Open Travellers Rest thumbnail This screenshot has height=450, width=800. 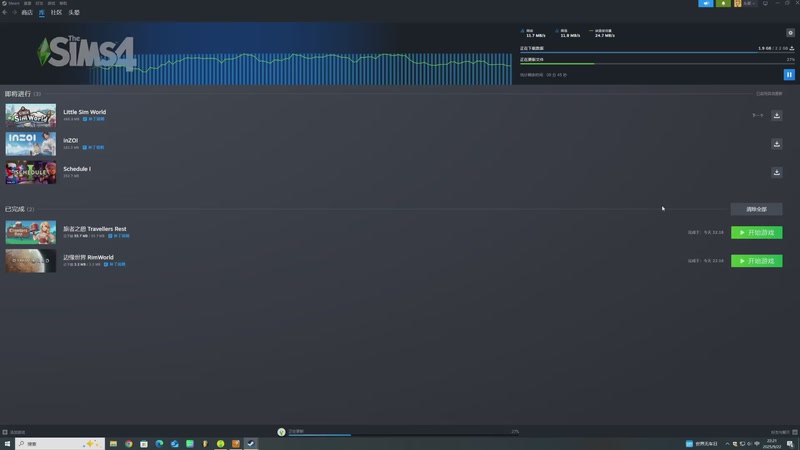pyautogui.click(x=31, y=232)
